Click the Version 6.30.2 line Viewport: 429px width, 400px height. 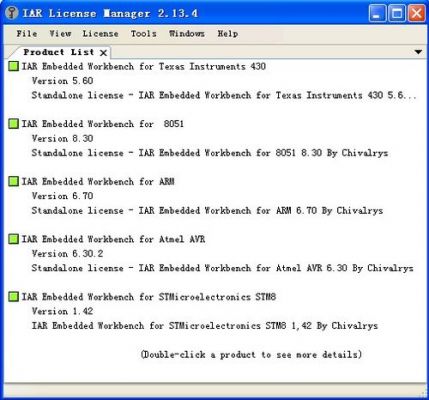pyautogui.click(x=67, y=254)
